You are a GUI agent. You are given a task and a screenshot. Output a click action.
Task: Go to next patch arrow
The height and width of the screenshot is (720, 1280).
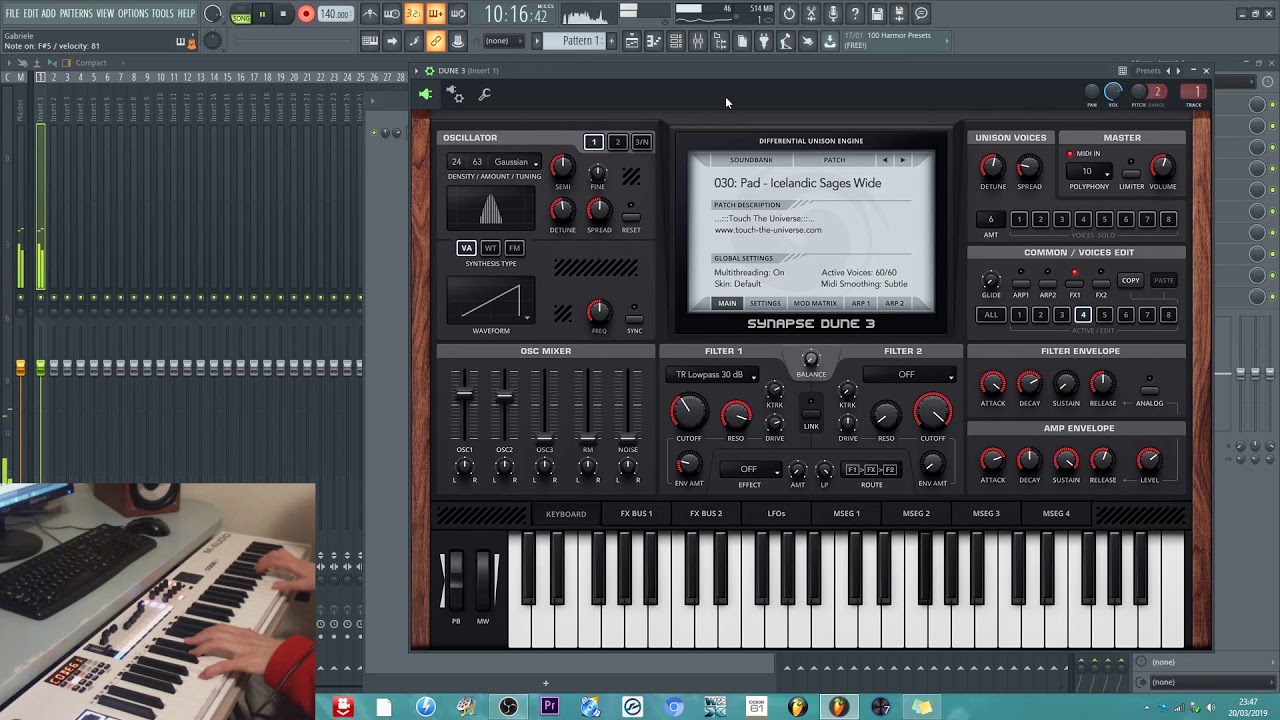pyautogui.click(x=902, y=160)
